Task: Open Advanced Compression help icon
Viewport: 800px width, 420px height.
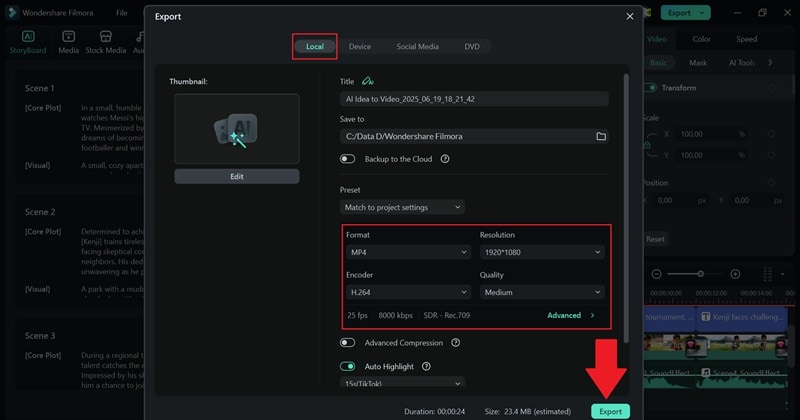Action: tap(456, 343)
